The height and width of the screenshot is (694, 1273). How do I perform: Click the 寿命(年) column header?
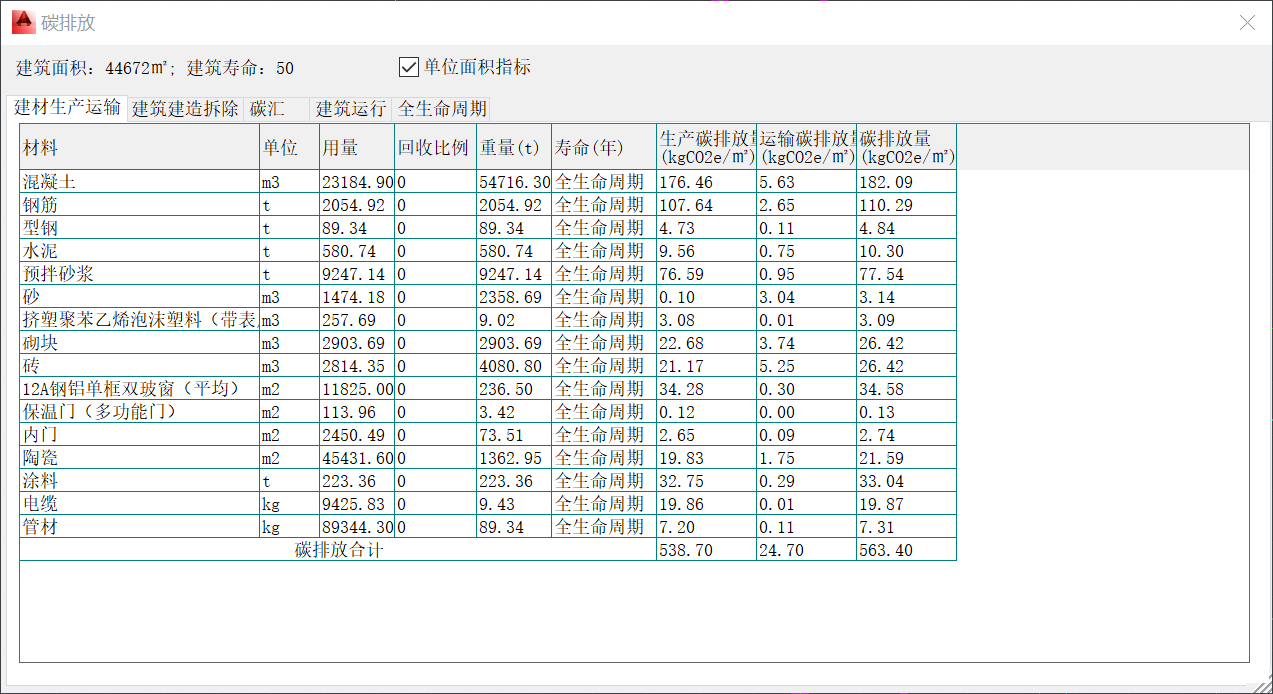coord(603,148)
